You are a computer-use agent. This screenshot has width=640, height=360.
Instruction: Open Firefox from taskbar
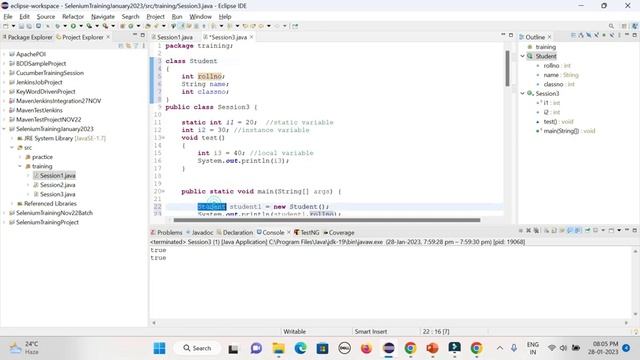pos(366,348)
